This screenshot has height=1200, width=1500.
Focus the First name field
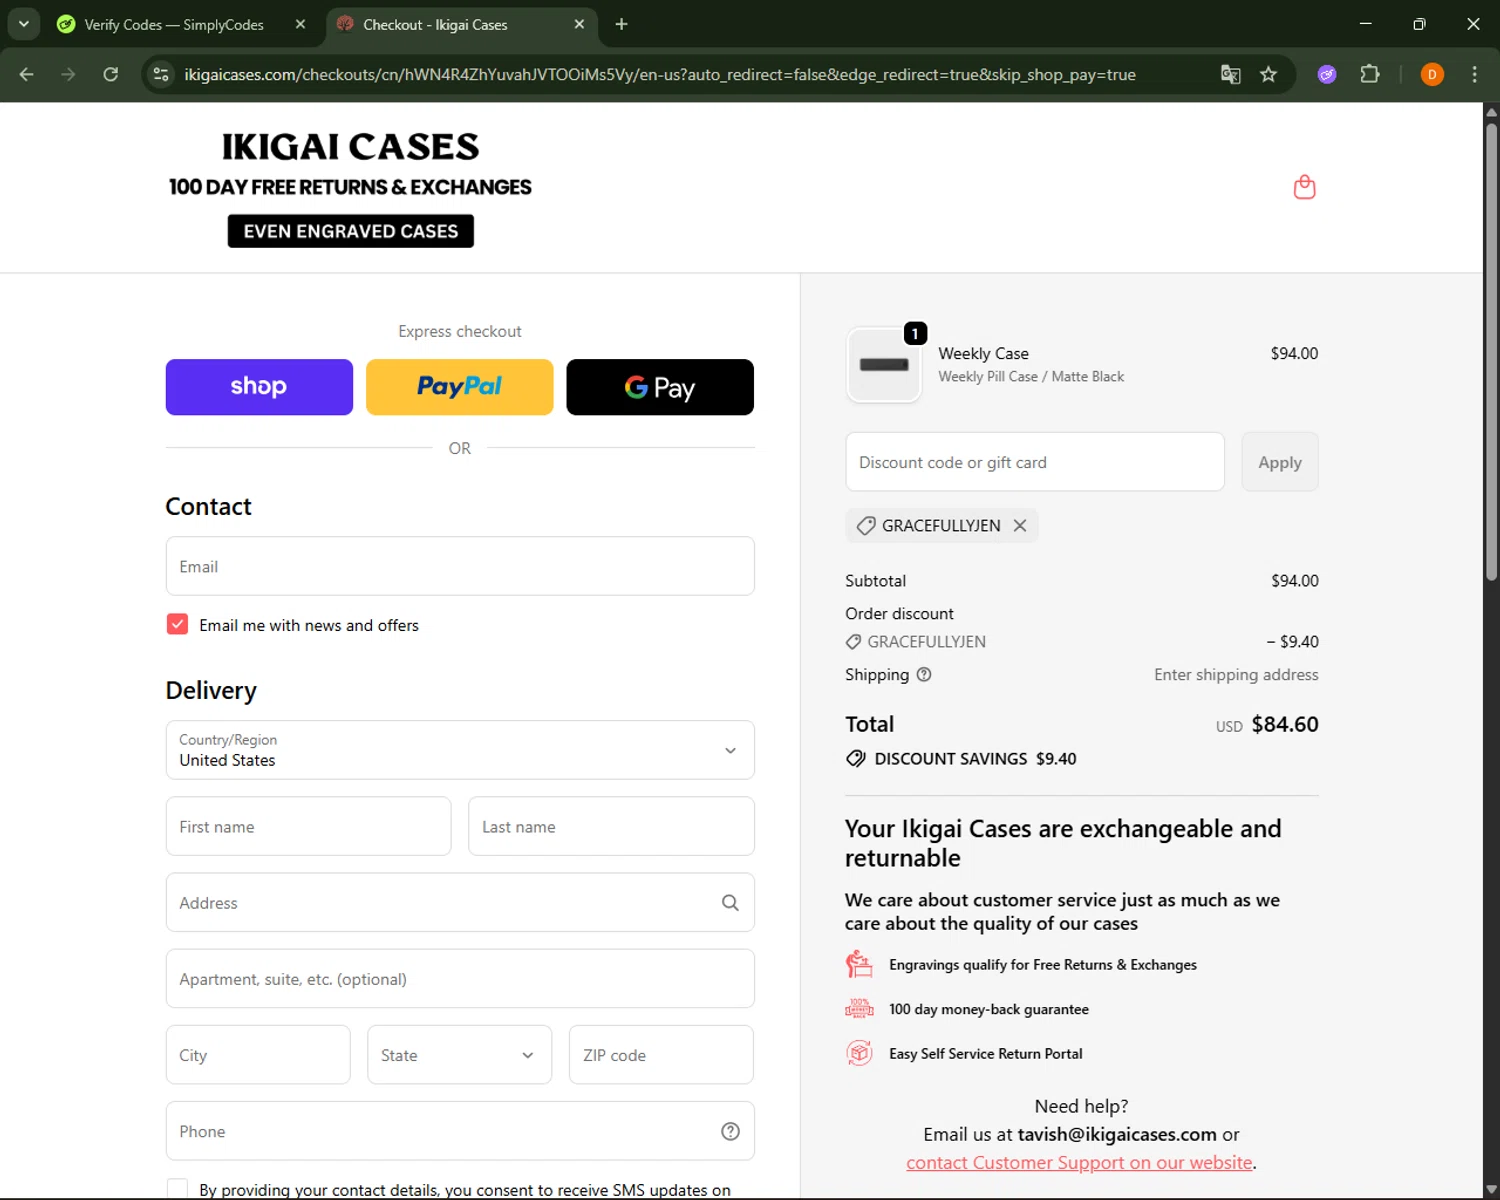308,826
